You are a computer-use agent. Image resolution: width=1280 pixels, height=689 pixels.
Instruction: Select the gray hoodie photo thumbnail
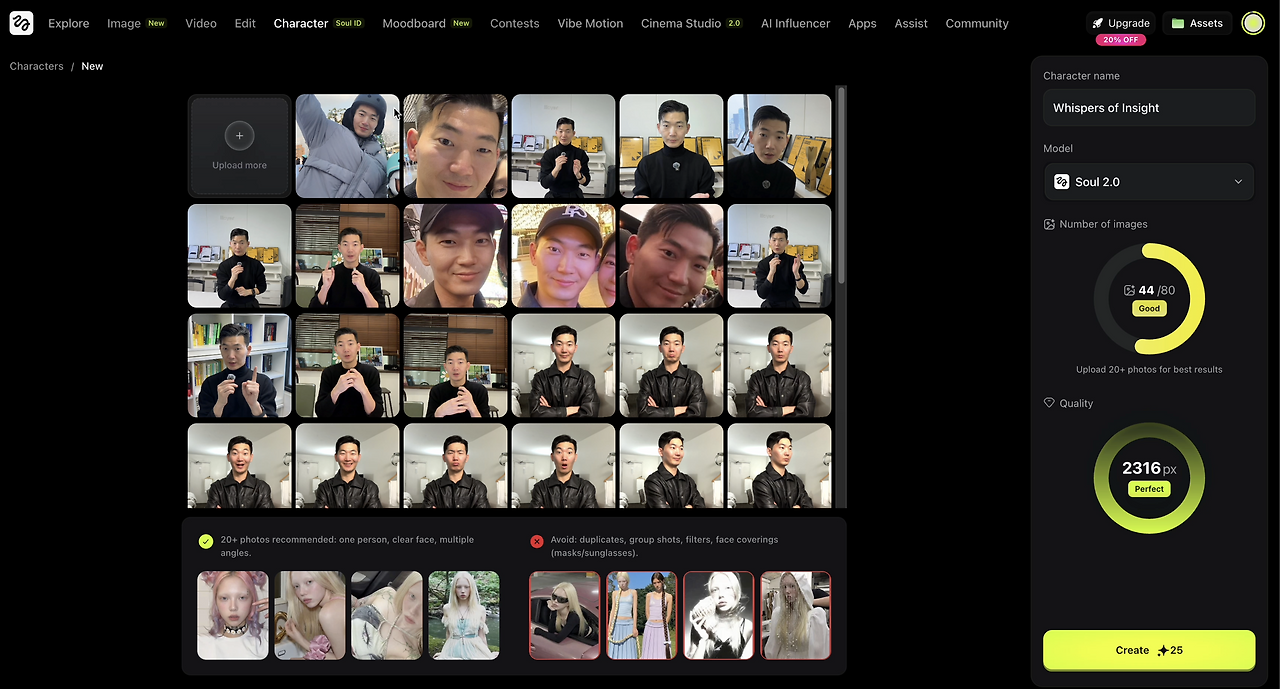click(x=347, y=146)
